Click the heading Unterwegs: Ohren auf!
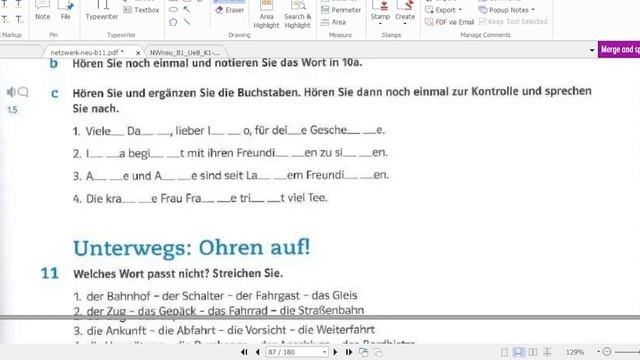 [192, 248]
